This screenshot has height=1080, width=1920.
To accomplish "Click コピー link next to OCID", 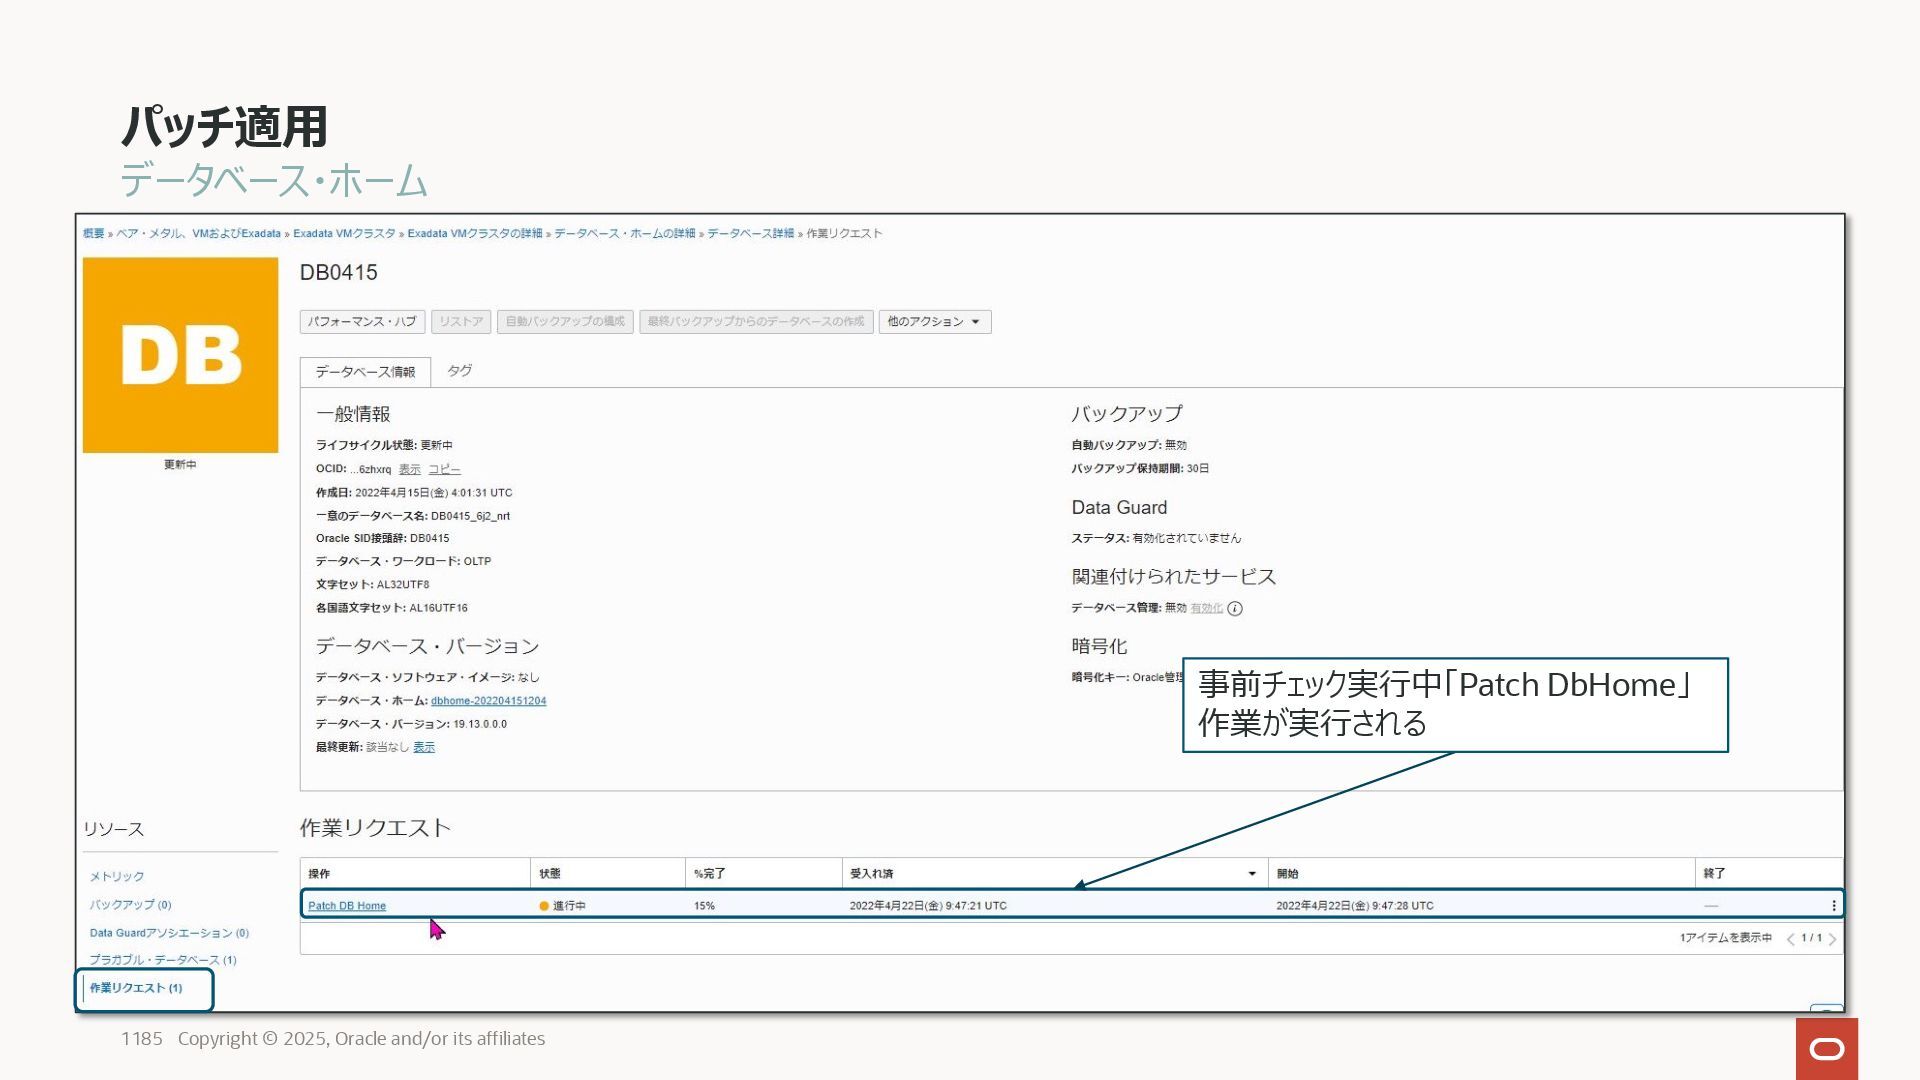I will pos(444,469).
